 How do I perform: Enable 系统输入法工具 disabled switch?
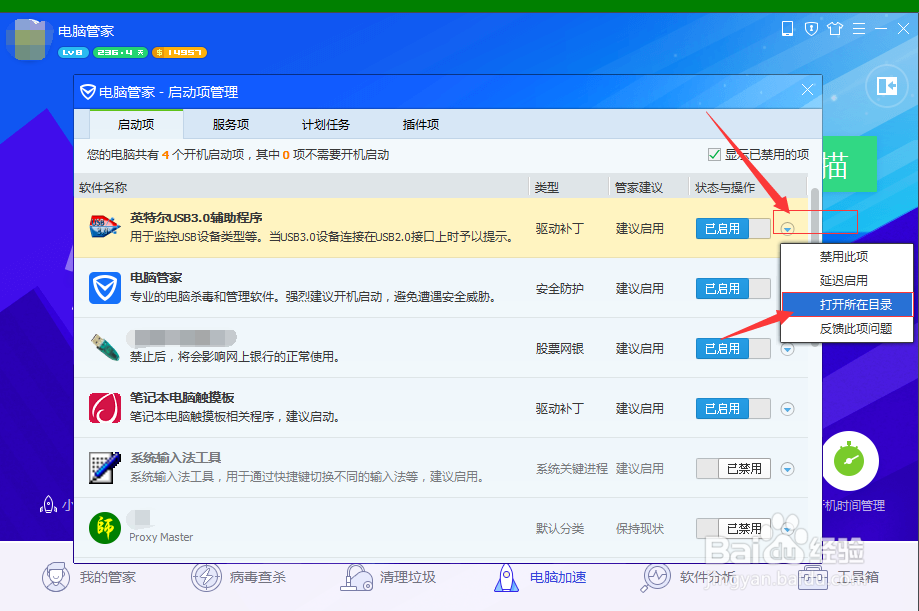733,469
